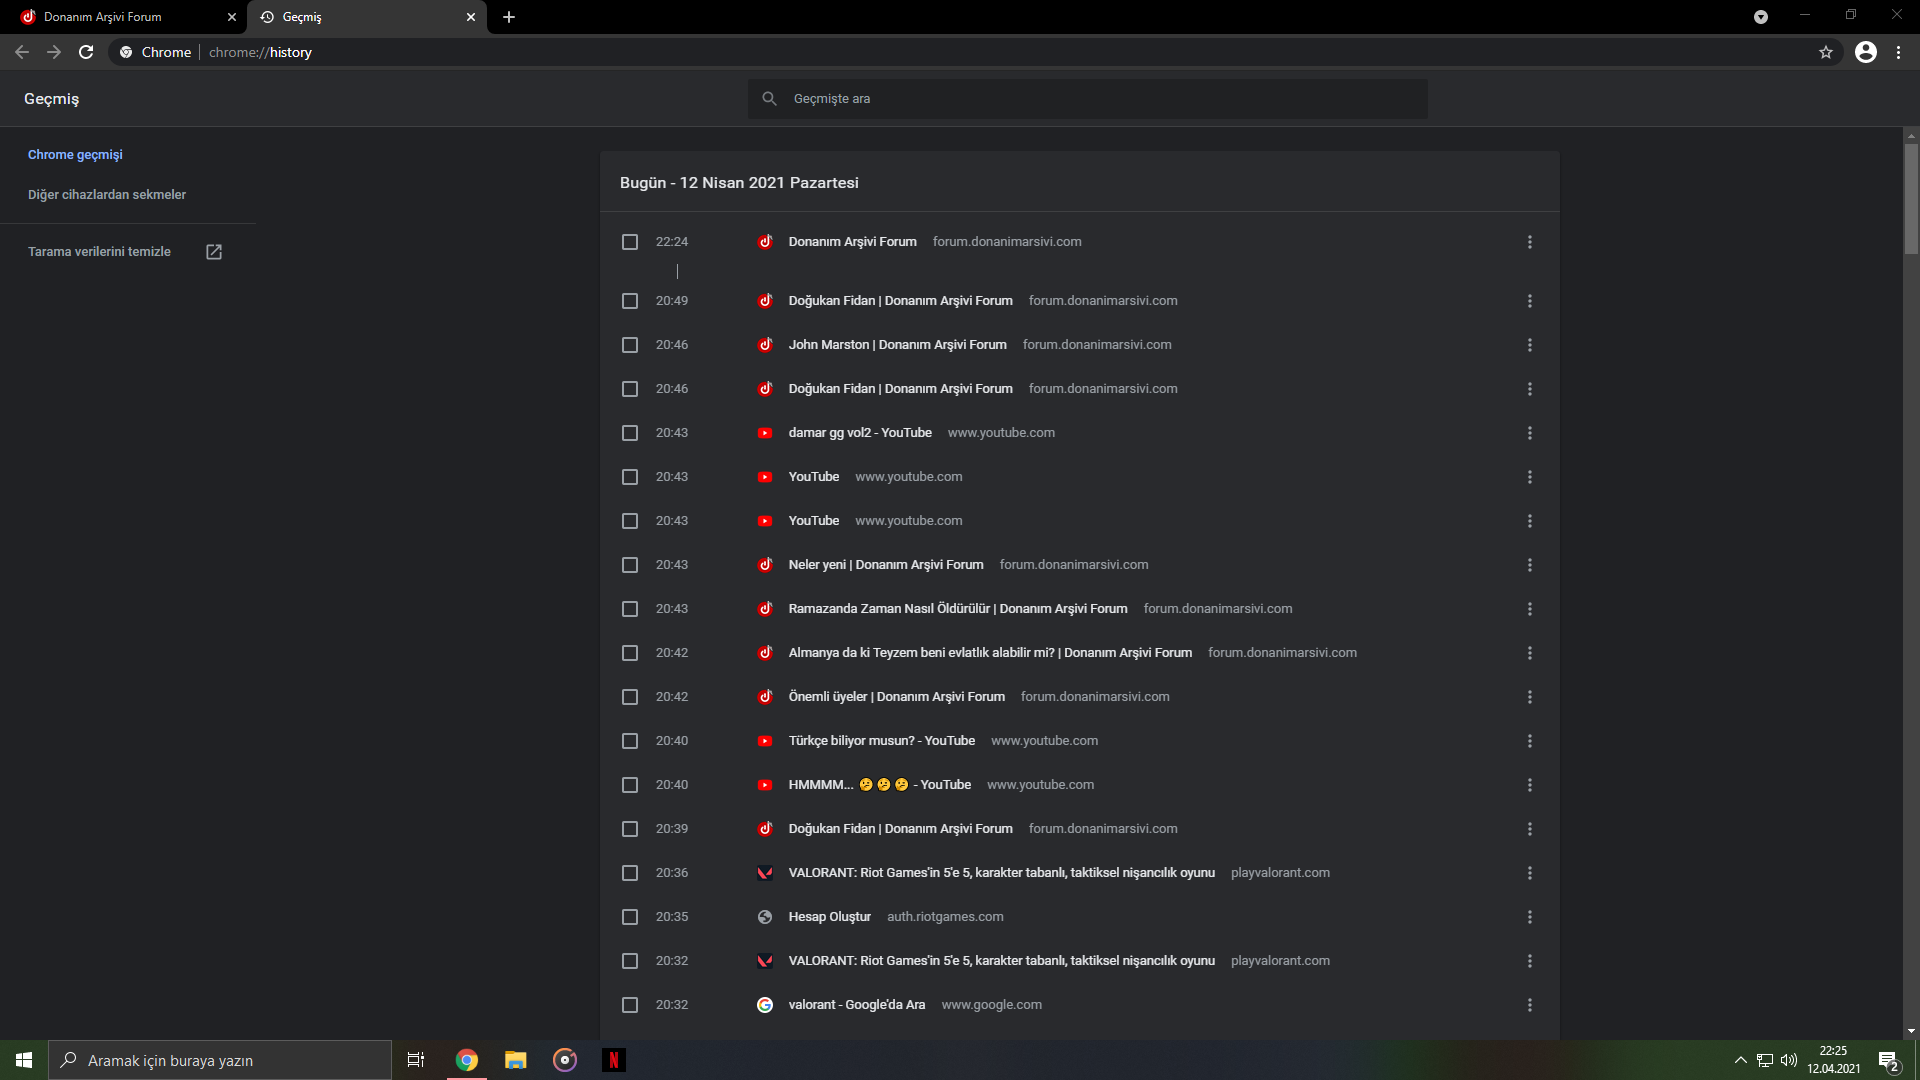Image resolution: width=1920 pixels, height=1080 pixels.
Task: Toggle checkbox for VALORANT entry at 20:36
Action: tap(630, 872)
